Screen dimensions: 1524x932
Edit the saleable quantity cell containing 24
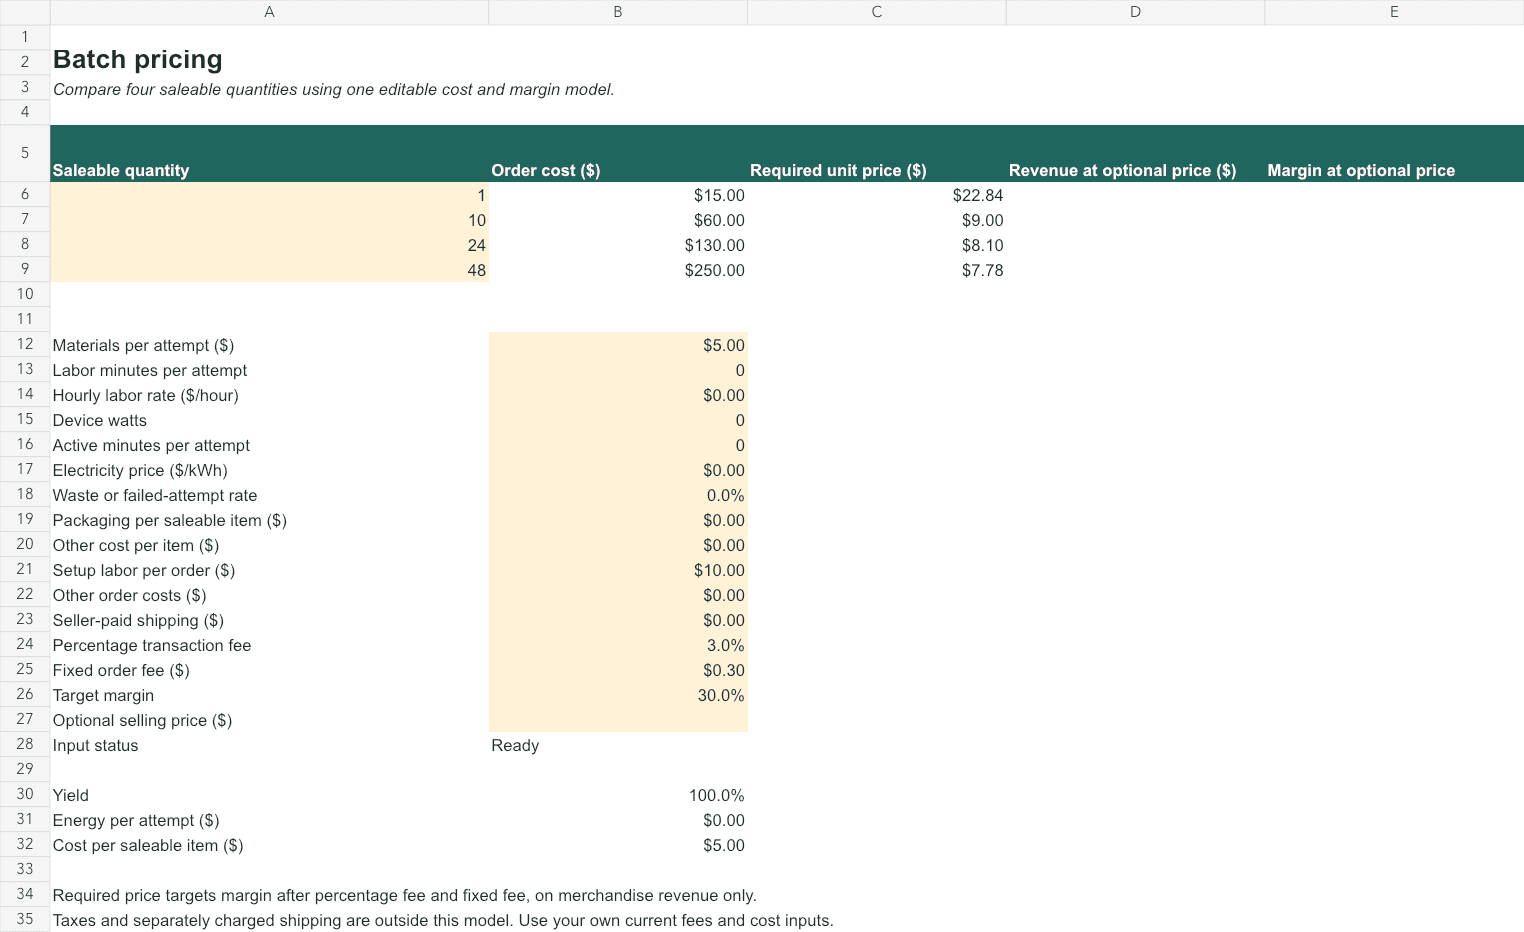(x=269, y=245)
